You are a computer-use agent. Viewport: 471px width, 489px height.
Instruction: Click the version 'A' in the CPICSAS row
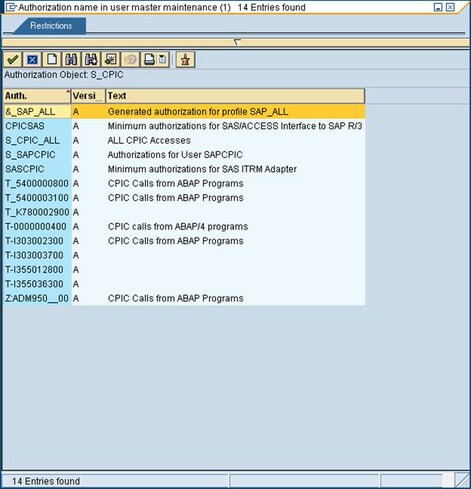tap(76, 126)
